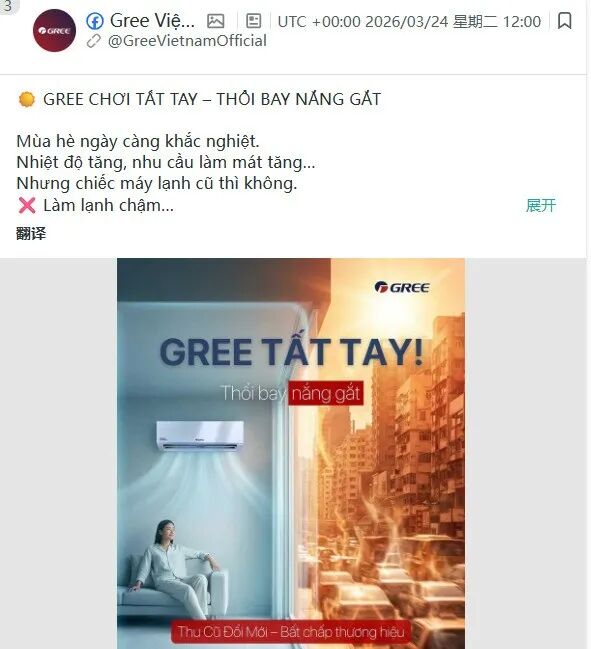Click the number 3 badge at corner
The image size is (591, 649).
click(x=8, y=6)
